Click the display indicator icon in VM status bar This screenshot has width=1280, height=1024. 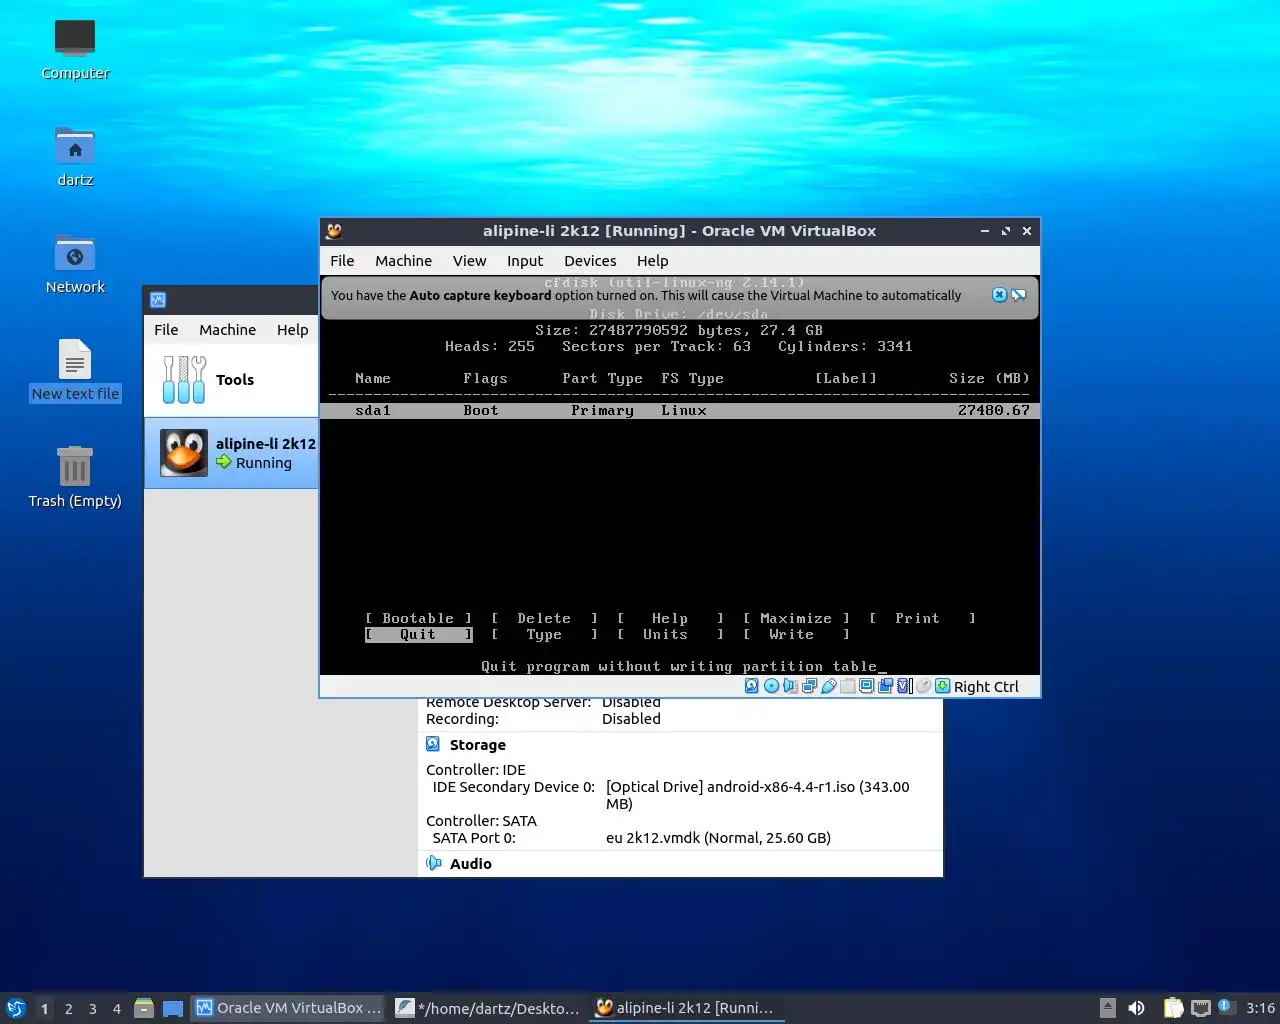[x=867, y=686]
